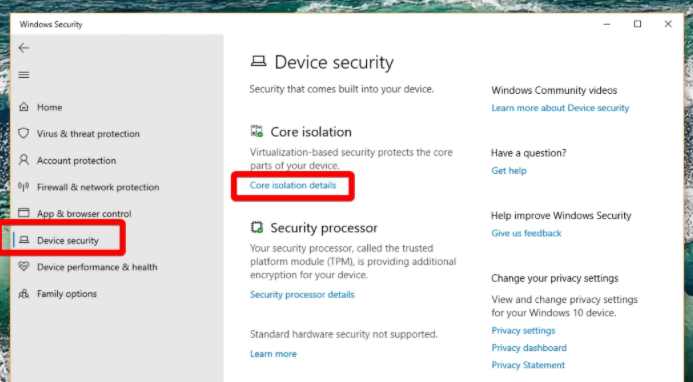Viewport: 693px width, 382px height.
Task: Click the App & browser control window icon
Action: click(24, 213)
